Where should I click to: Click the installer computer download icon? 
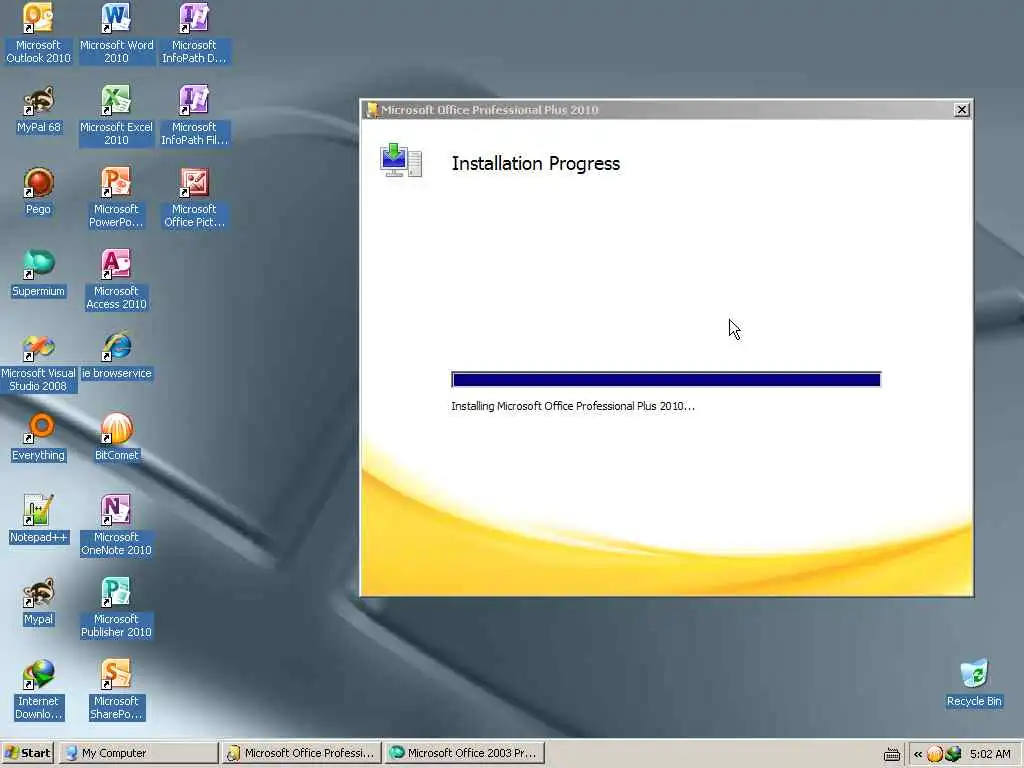(x=400, y=160)
